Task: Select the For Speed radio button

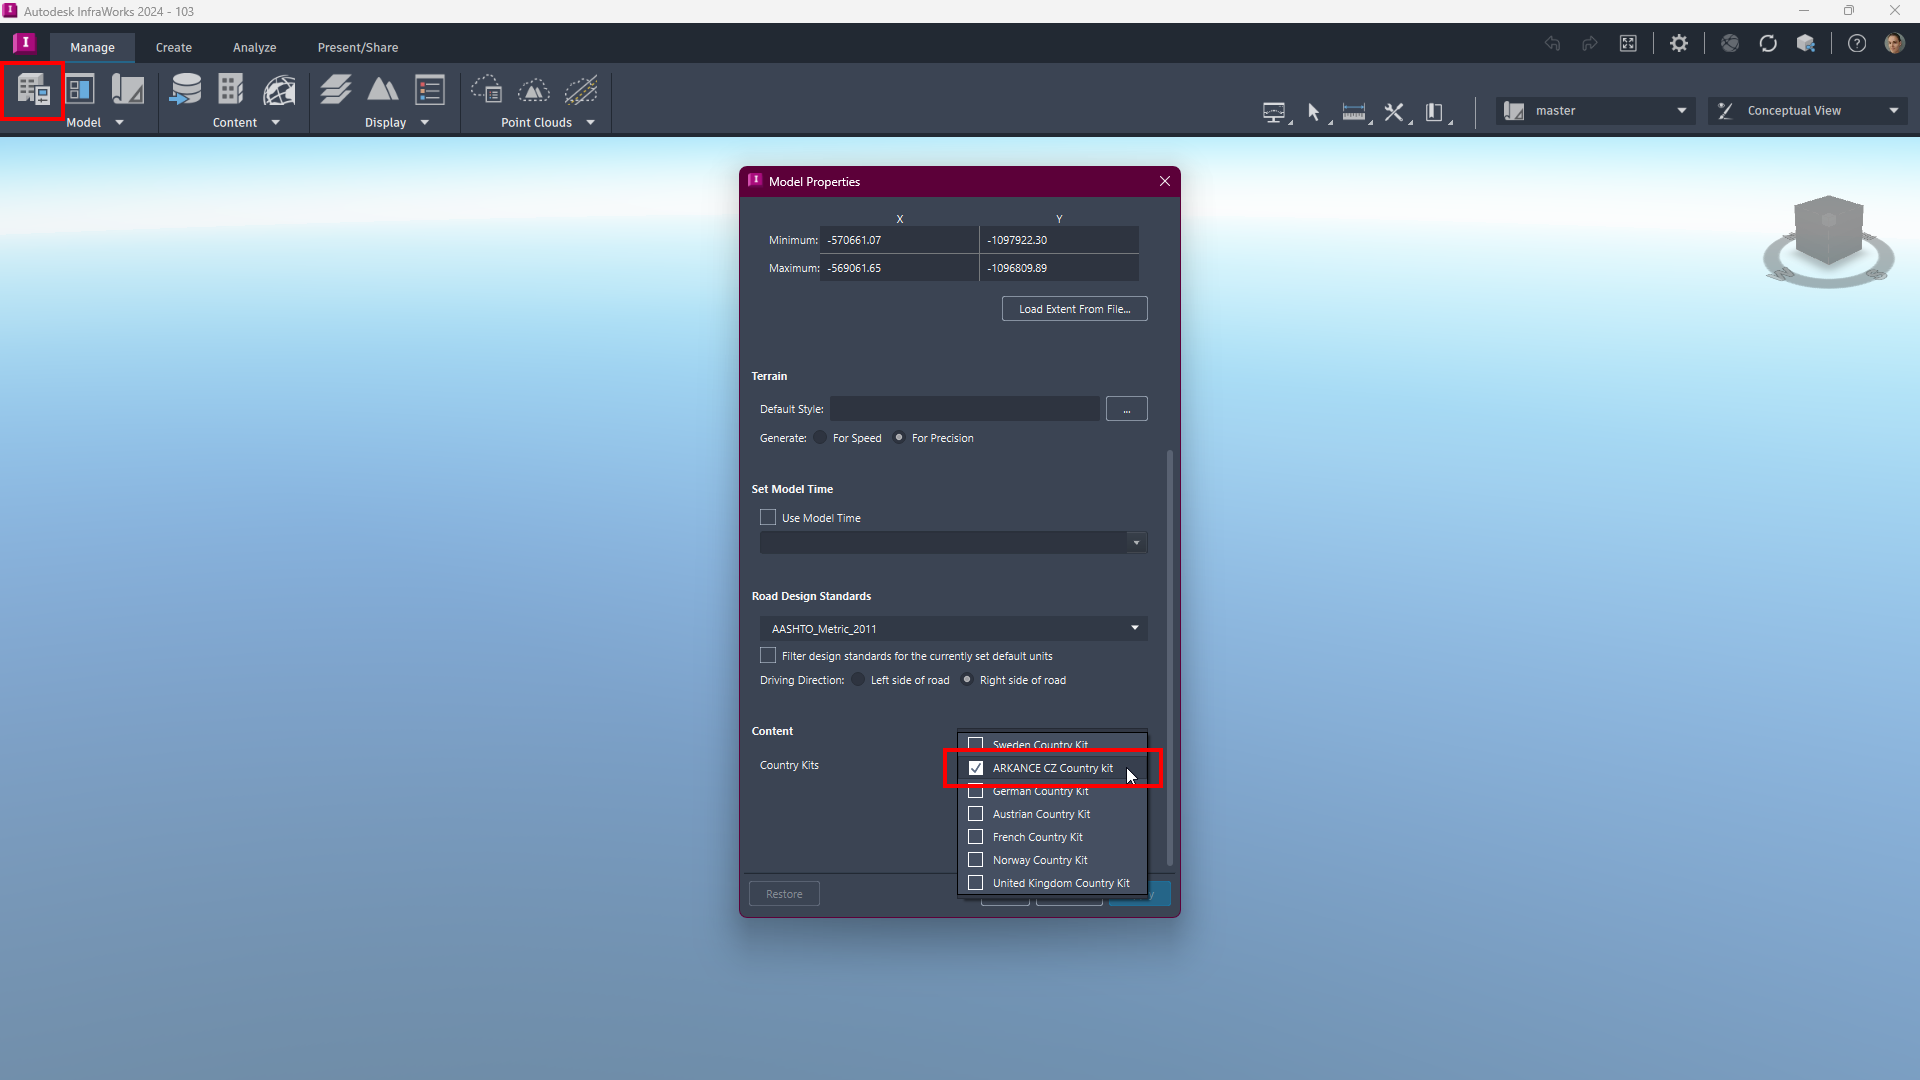Action: coord(821,438)
